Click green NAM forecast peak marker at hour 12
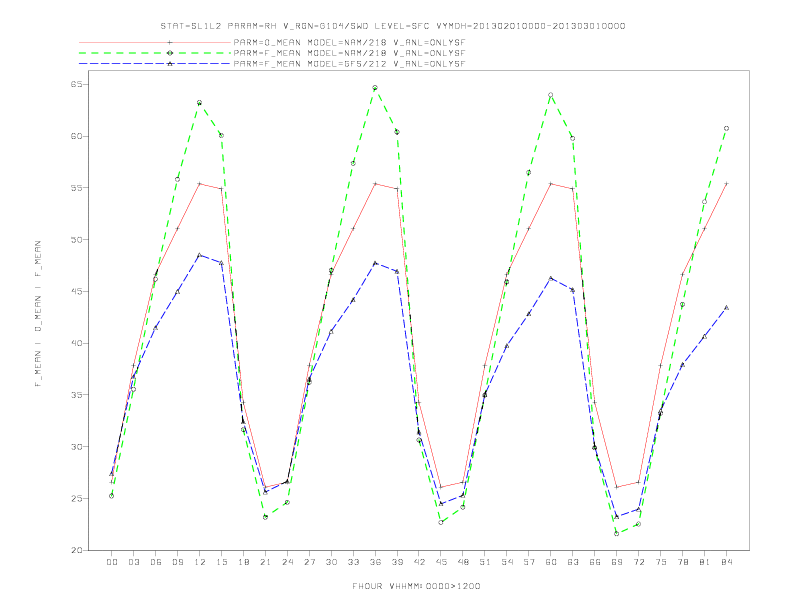792x612 pixels. [x=200, y=103]
